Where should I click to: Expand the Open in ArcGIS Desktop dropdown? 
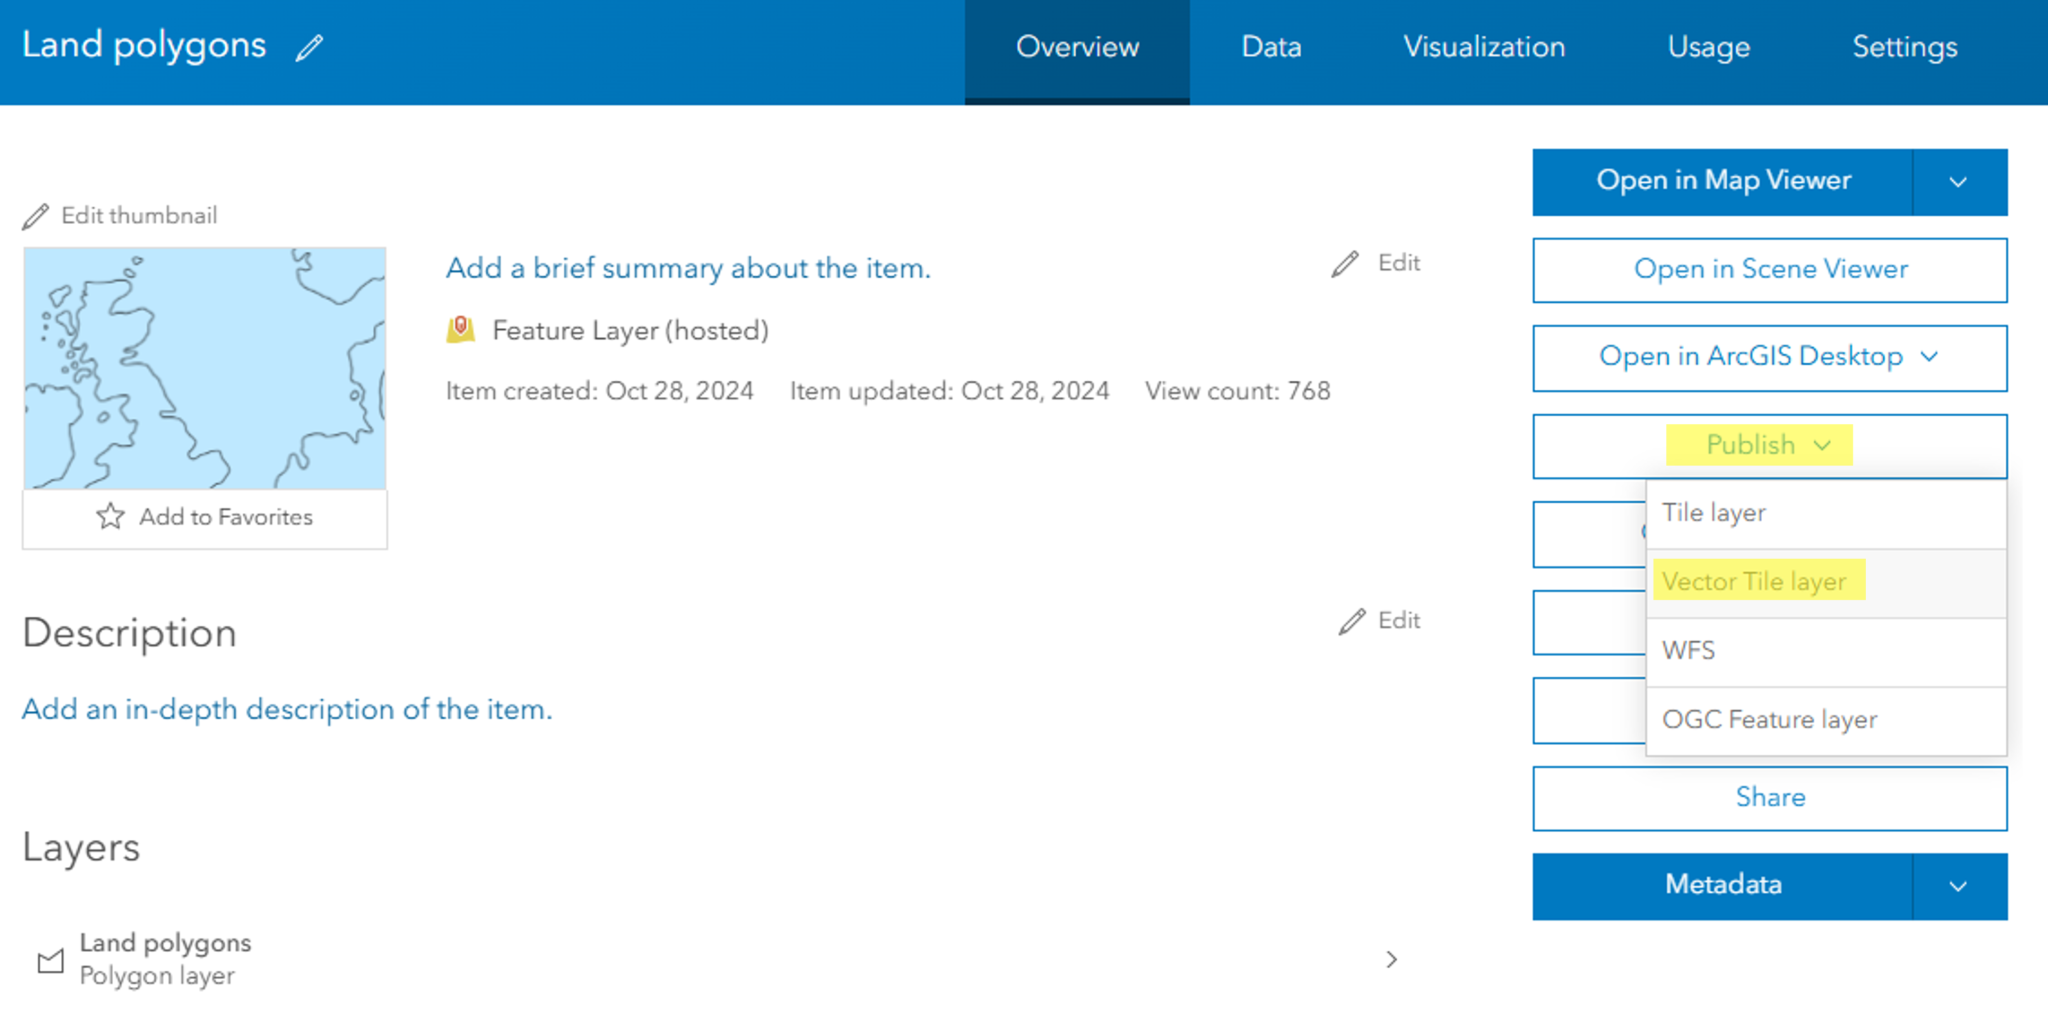(1930, 357)
